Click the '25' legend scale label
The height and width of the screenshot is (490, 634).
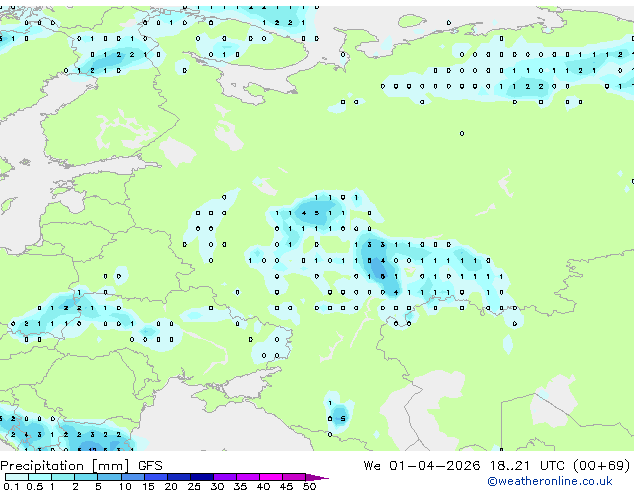coord(194,486)
